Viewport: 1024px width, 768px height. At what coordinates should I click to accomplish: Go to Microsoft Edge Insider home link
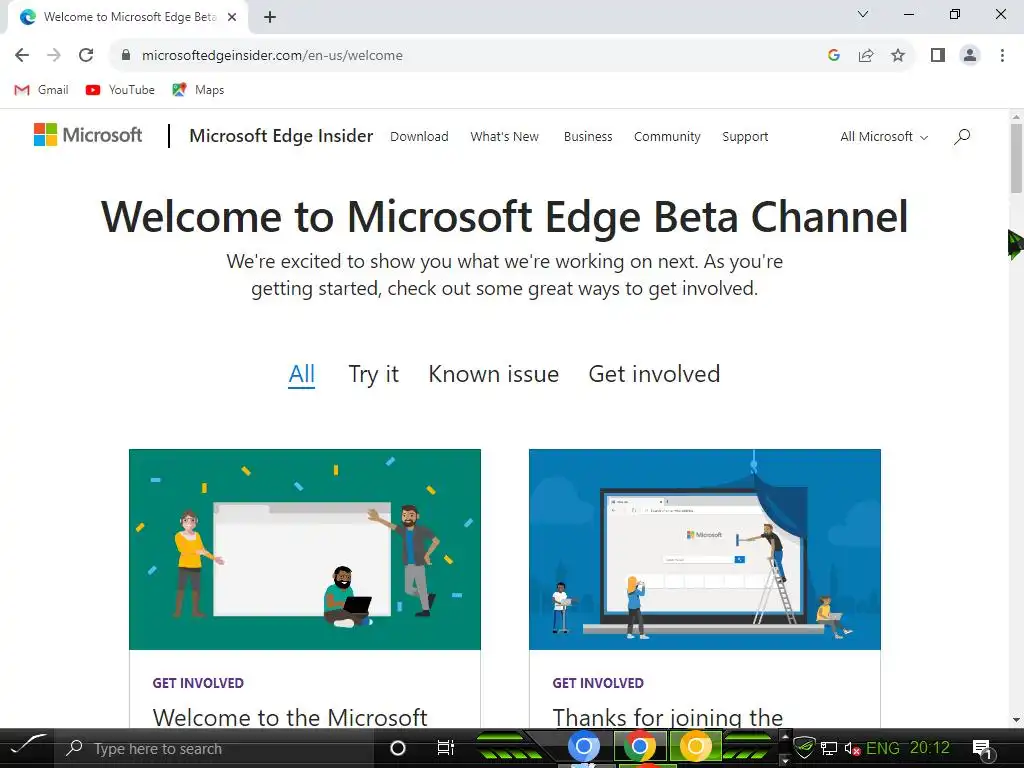click(x=281, y=136)
